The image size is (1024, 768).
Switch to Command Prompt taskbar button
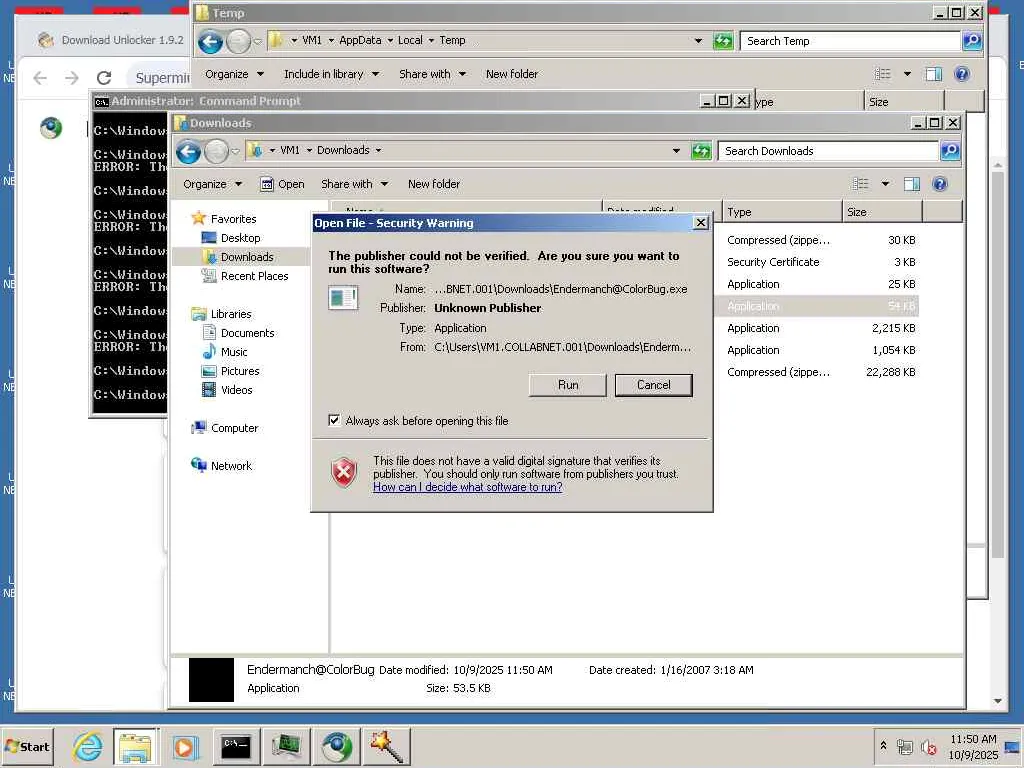coord(236,746)
